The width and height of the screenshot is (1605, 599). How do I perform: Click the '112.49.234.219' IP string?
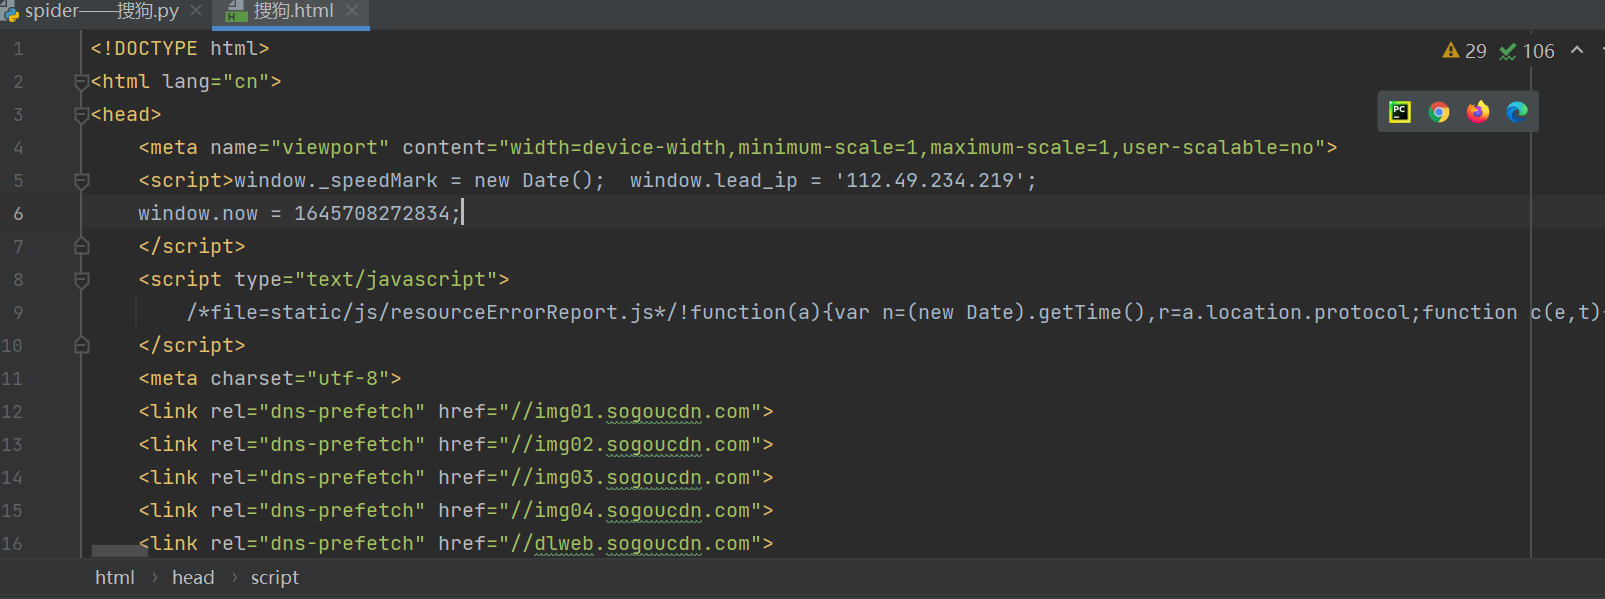[930, 181]
